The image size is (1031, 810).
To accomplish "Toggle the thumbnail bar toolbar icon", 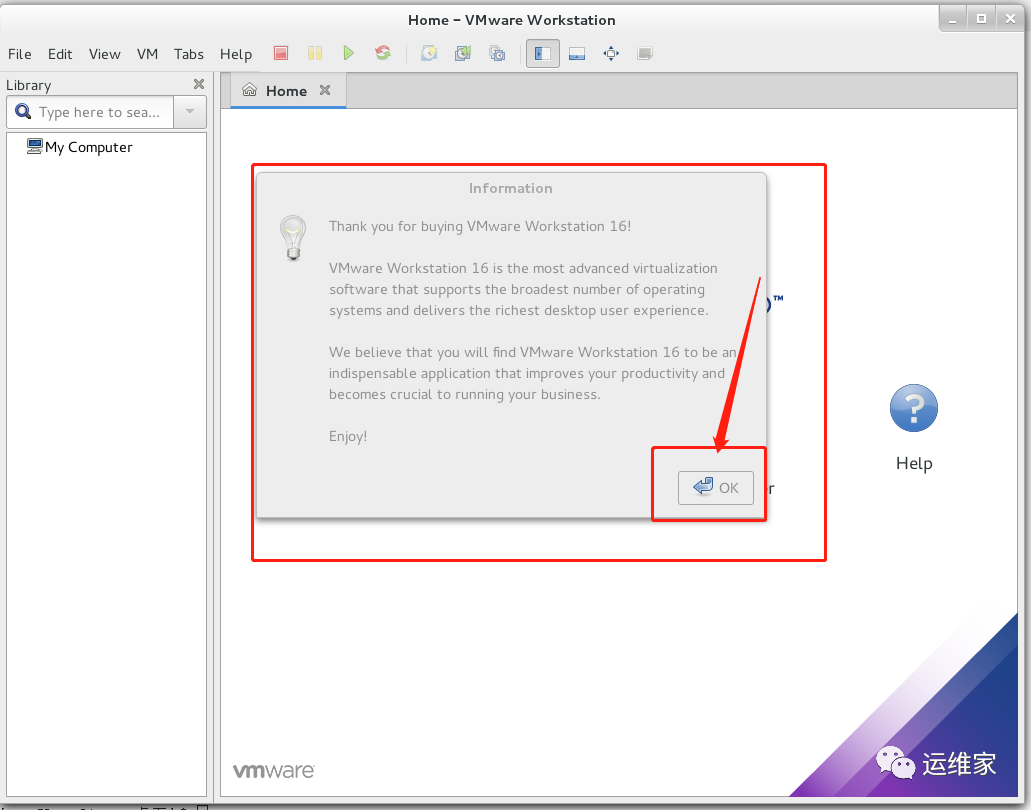I will click(x=577, y=54).
